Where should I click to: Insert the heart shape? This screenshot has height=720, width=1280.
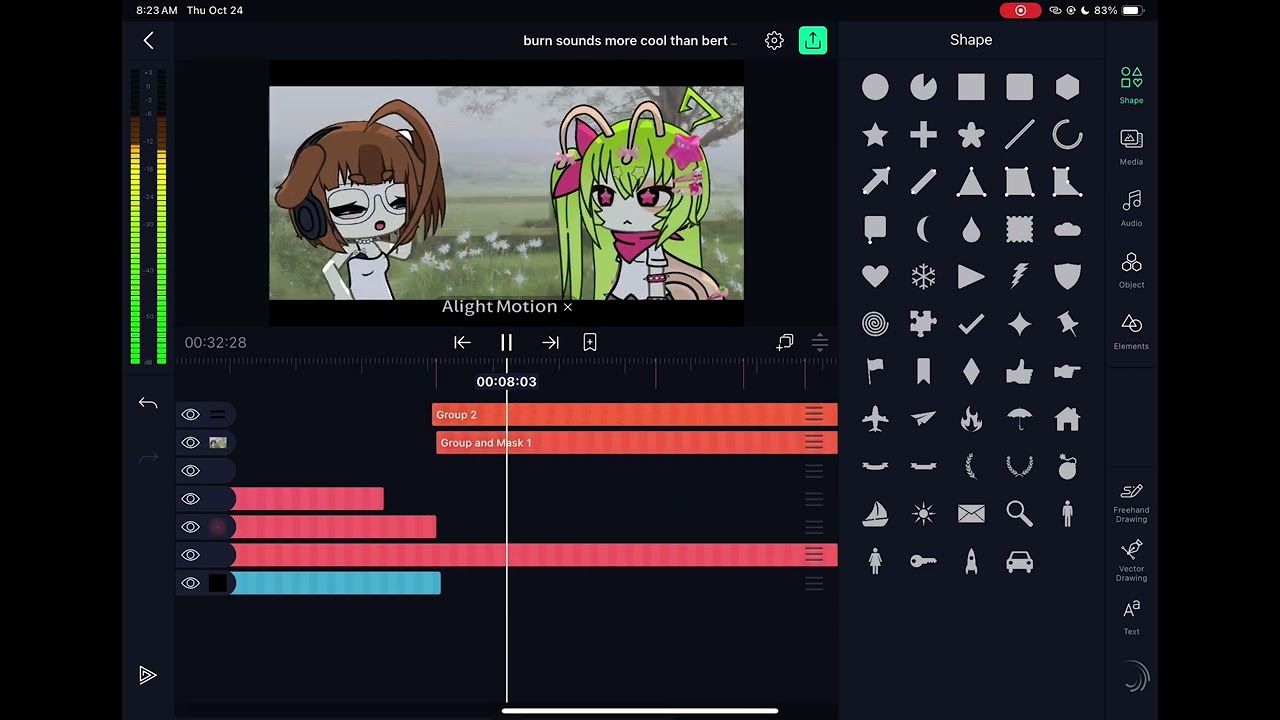tap(875, 277)
